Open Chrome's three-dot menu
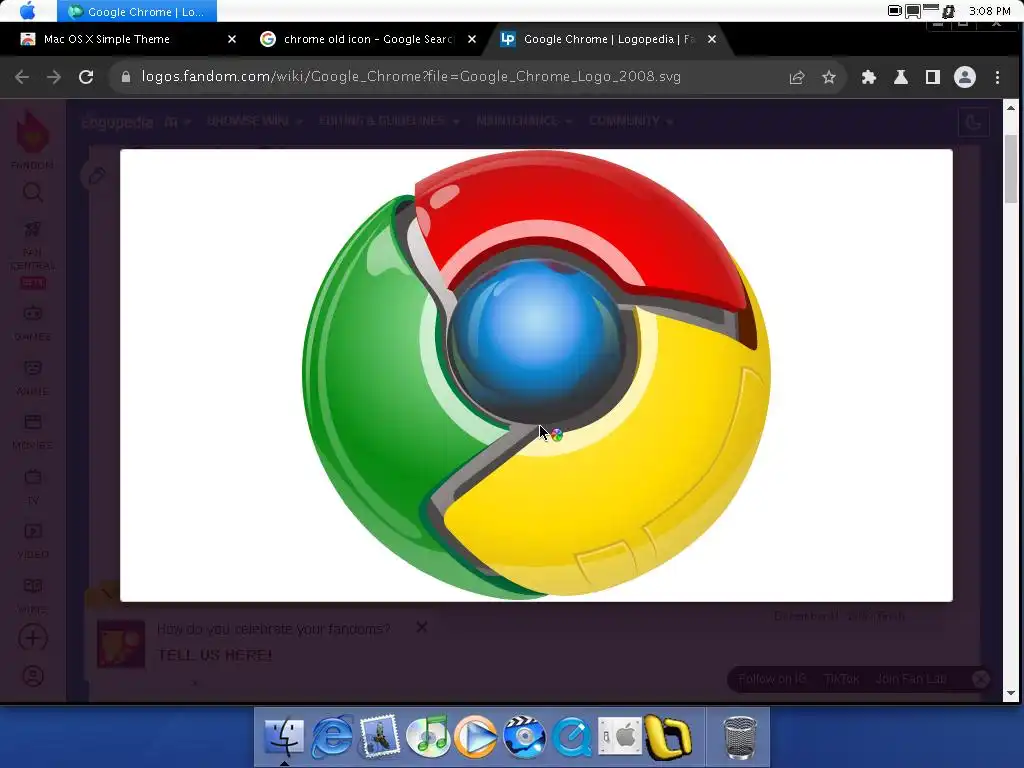1024x768 pixels. [x=997, y=77]
